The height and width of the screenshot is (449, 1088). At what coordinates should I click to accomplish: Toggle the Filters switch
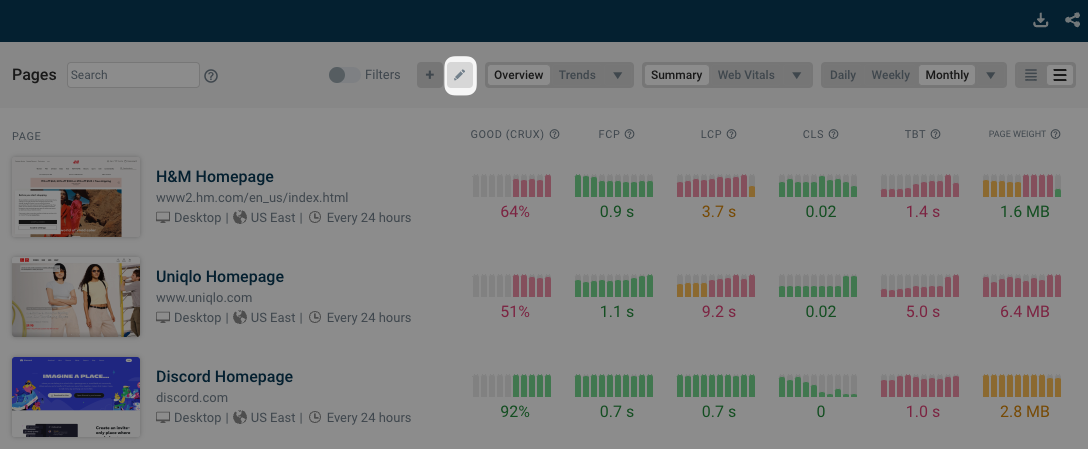pyautogui.click(x=345, y=75)
